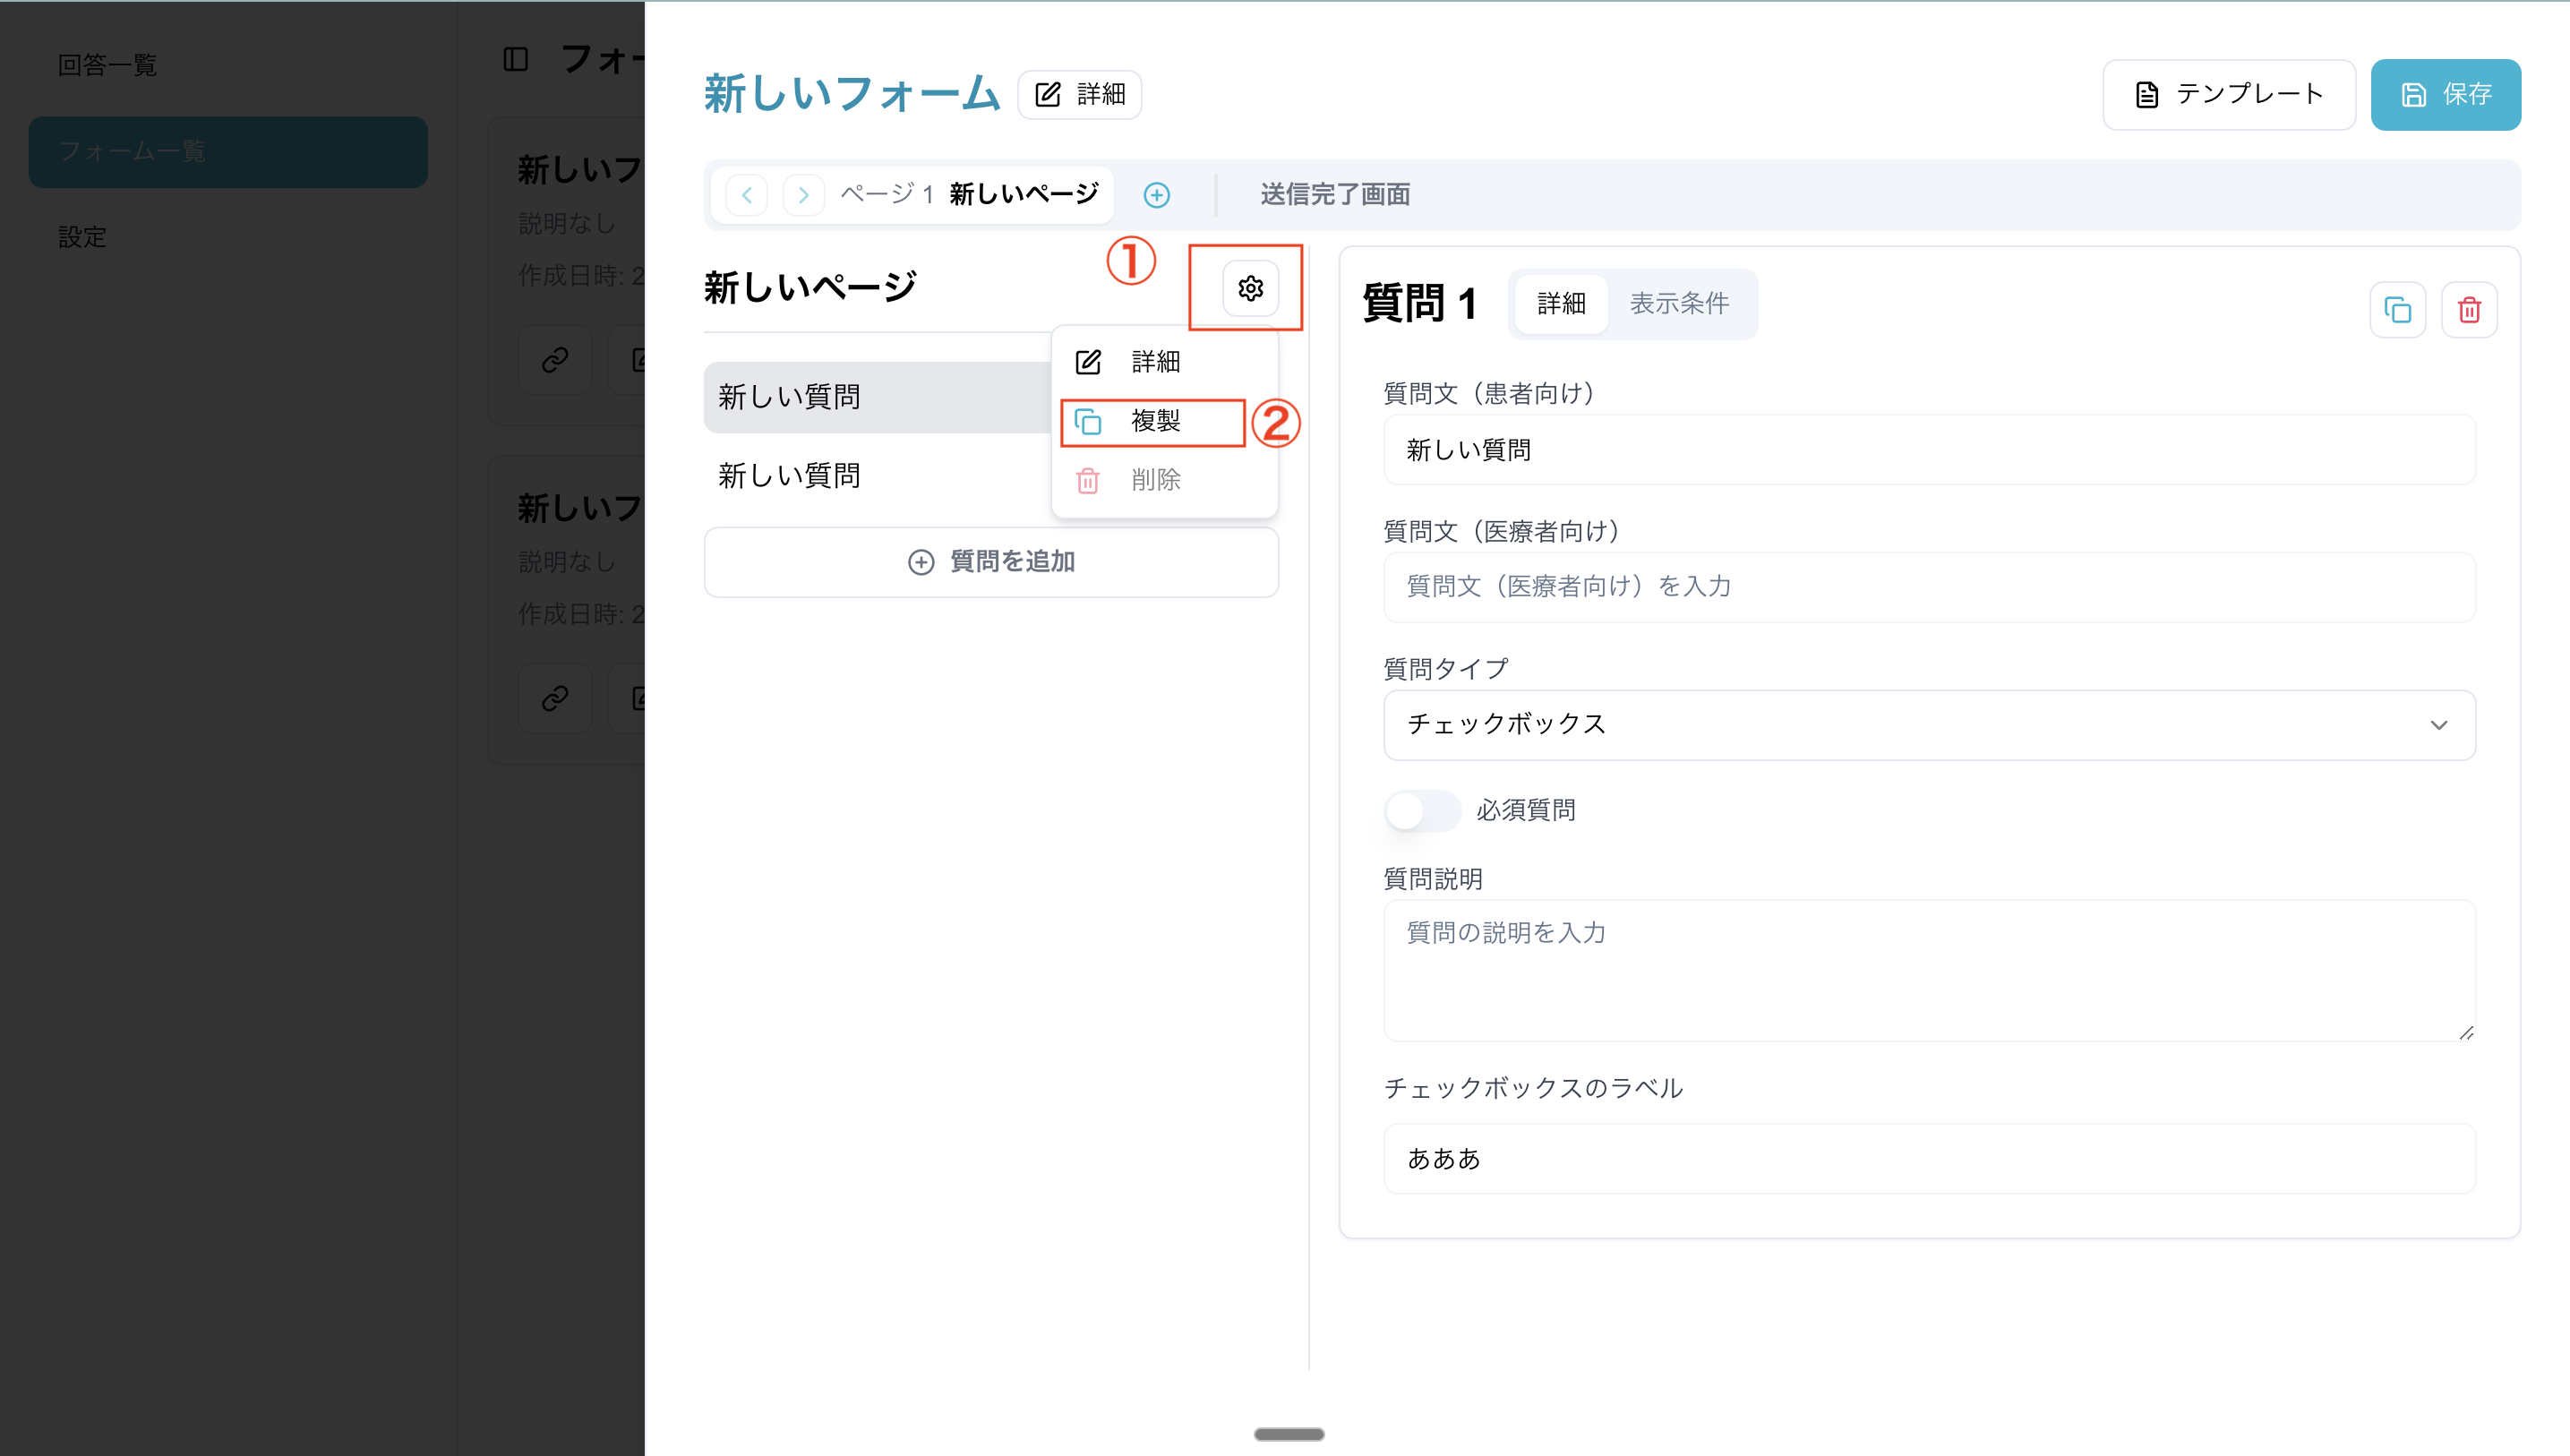Duplicate question 1 with copy icon
2570x1456 pixels.
click(x=2397, y=310)
